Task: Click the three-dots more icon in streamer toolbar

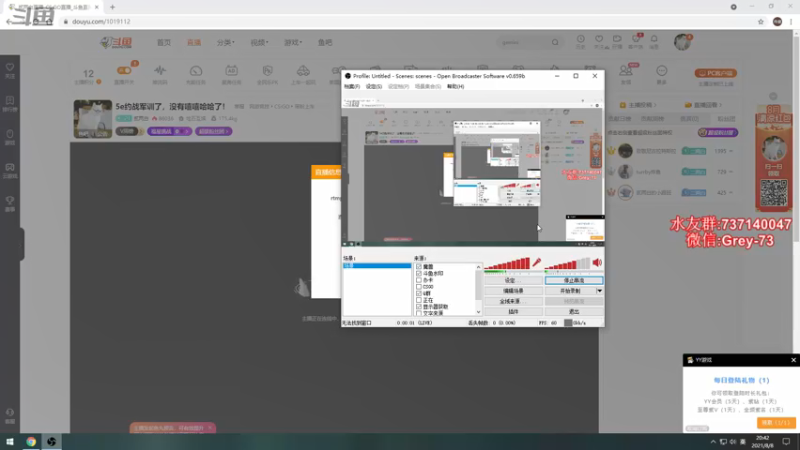Action: click(x=661, y=70)
